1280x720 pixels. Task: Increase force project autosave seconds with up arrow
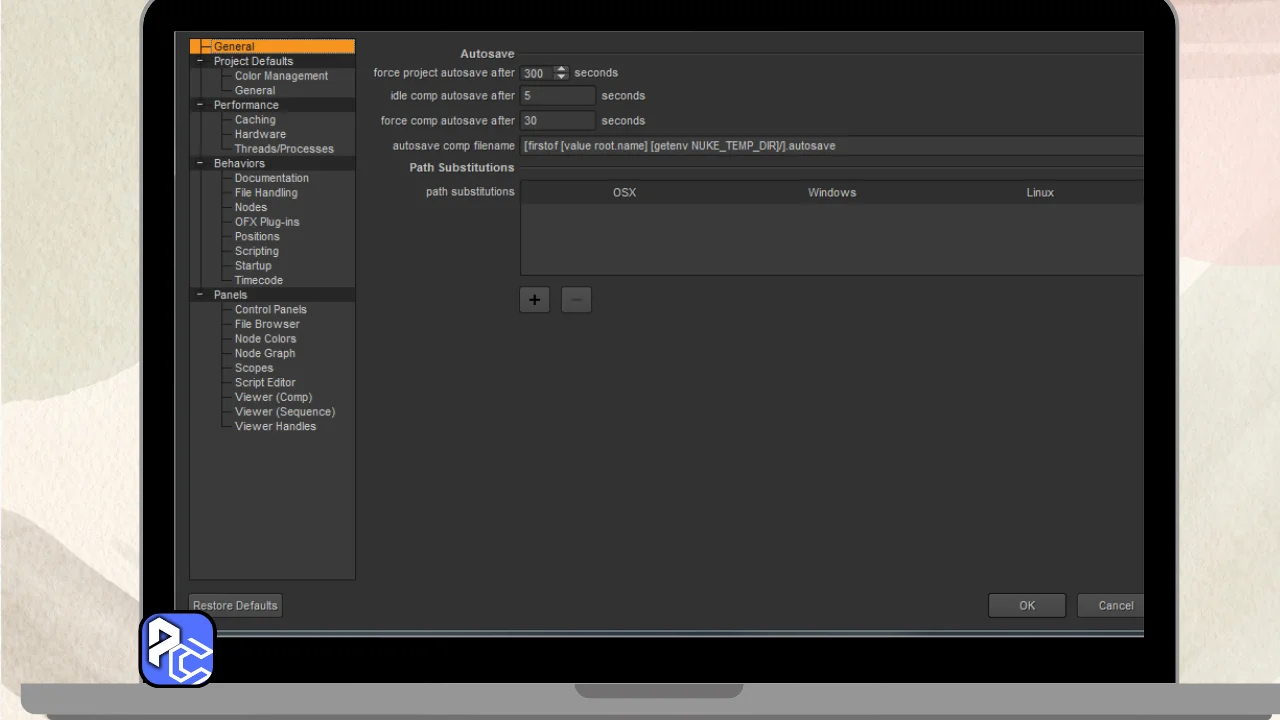coord(561,69)
